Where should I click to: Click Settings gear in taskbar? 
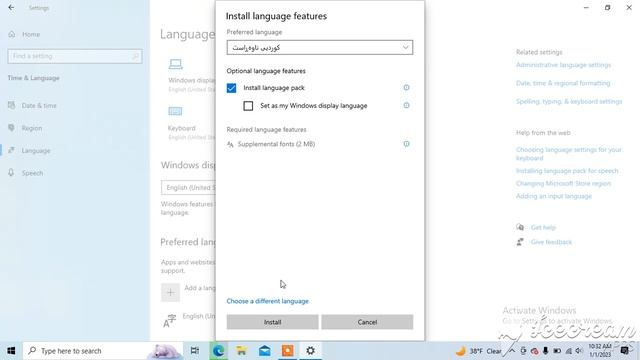(x=311, y=351)
